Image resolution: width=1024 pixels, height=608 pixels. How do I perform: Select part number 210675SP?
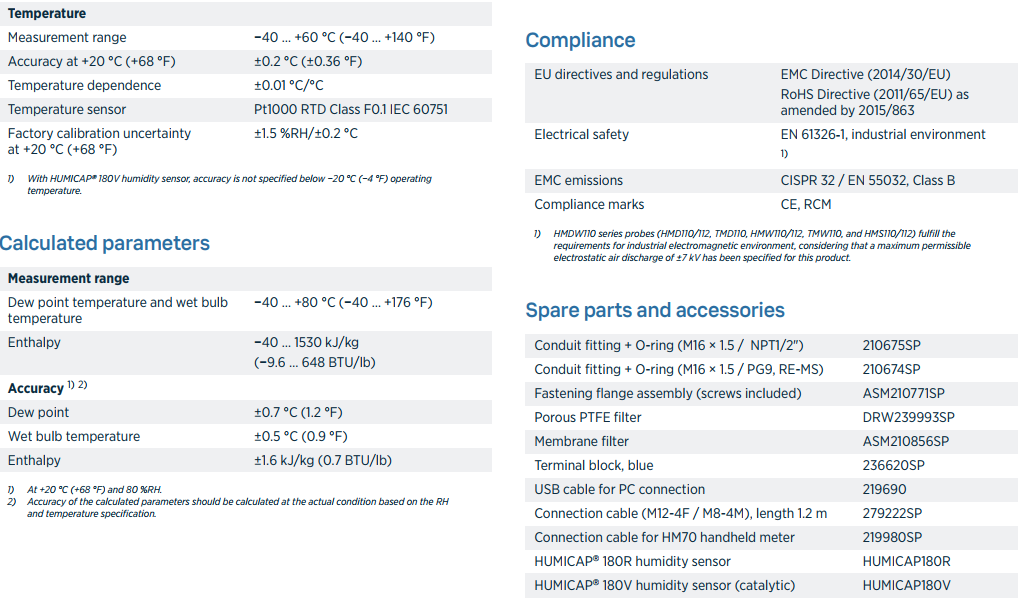(x=891, y=345)
